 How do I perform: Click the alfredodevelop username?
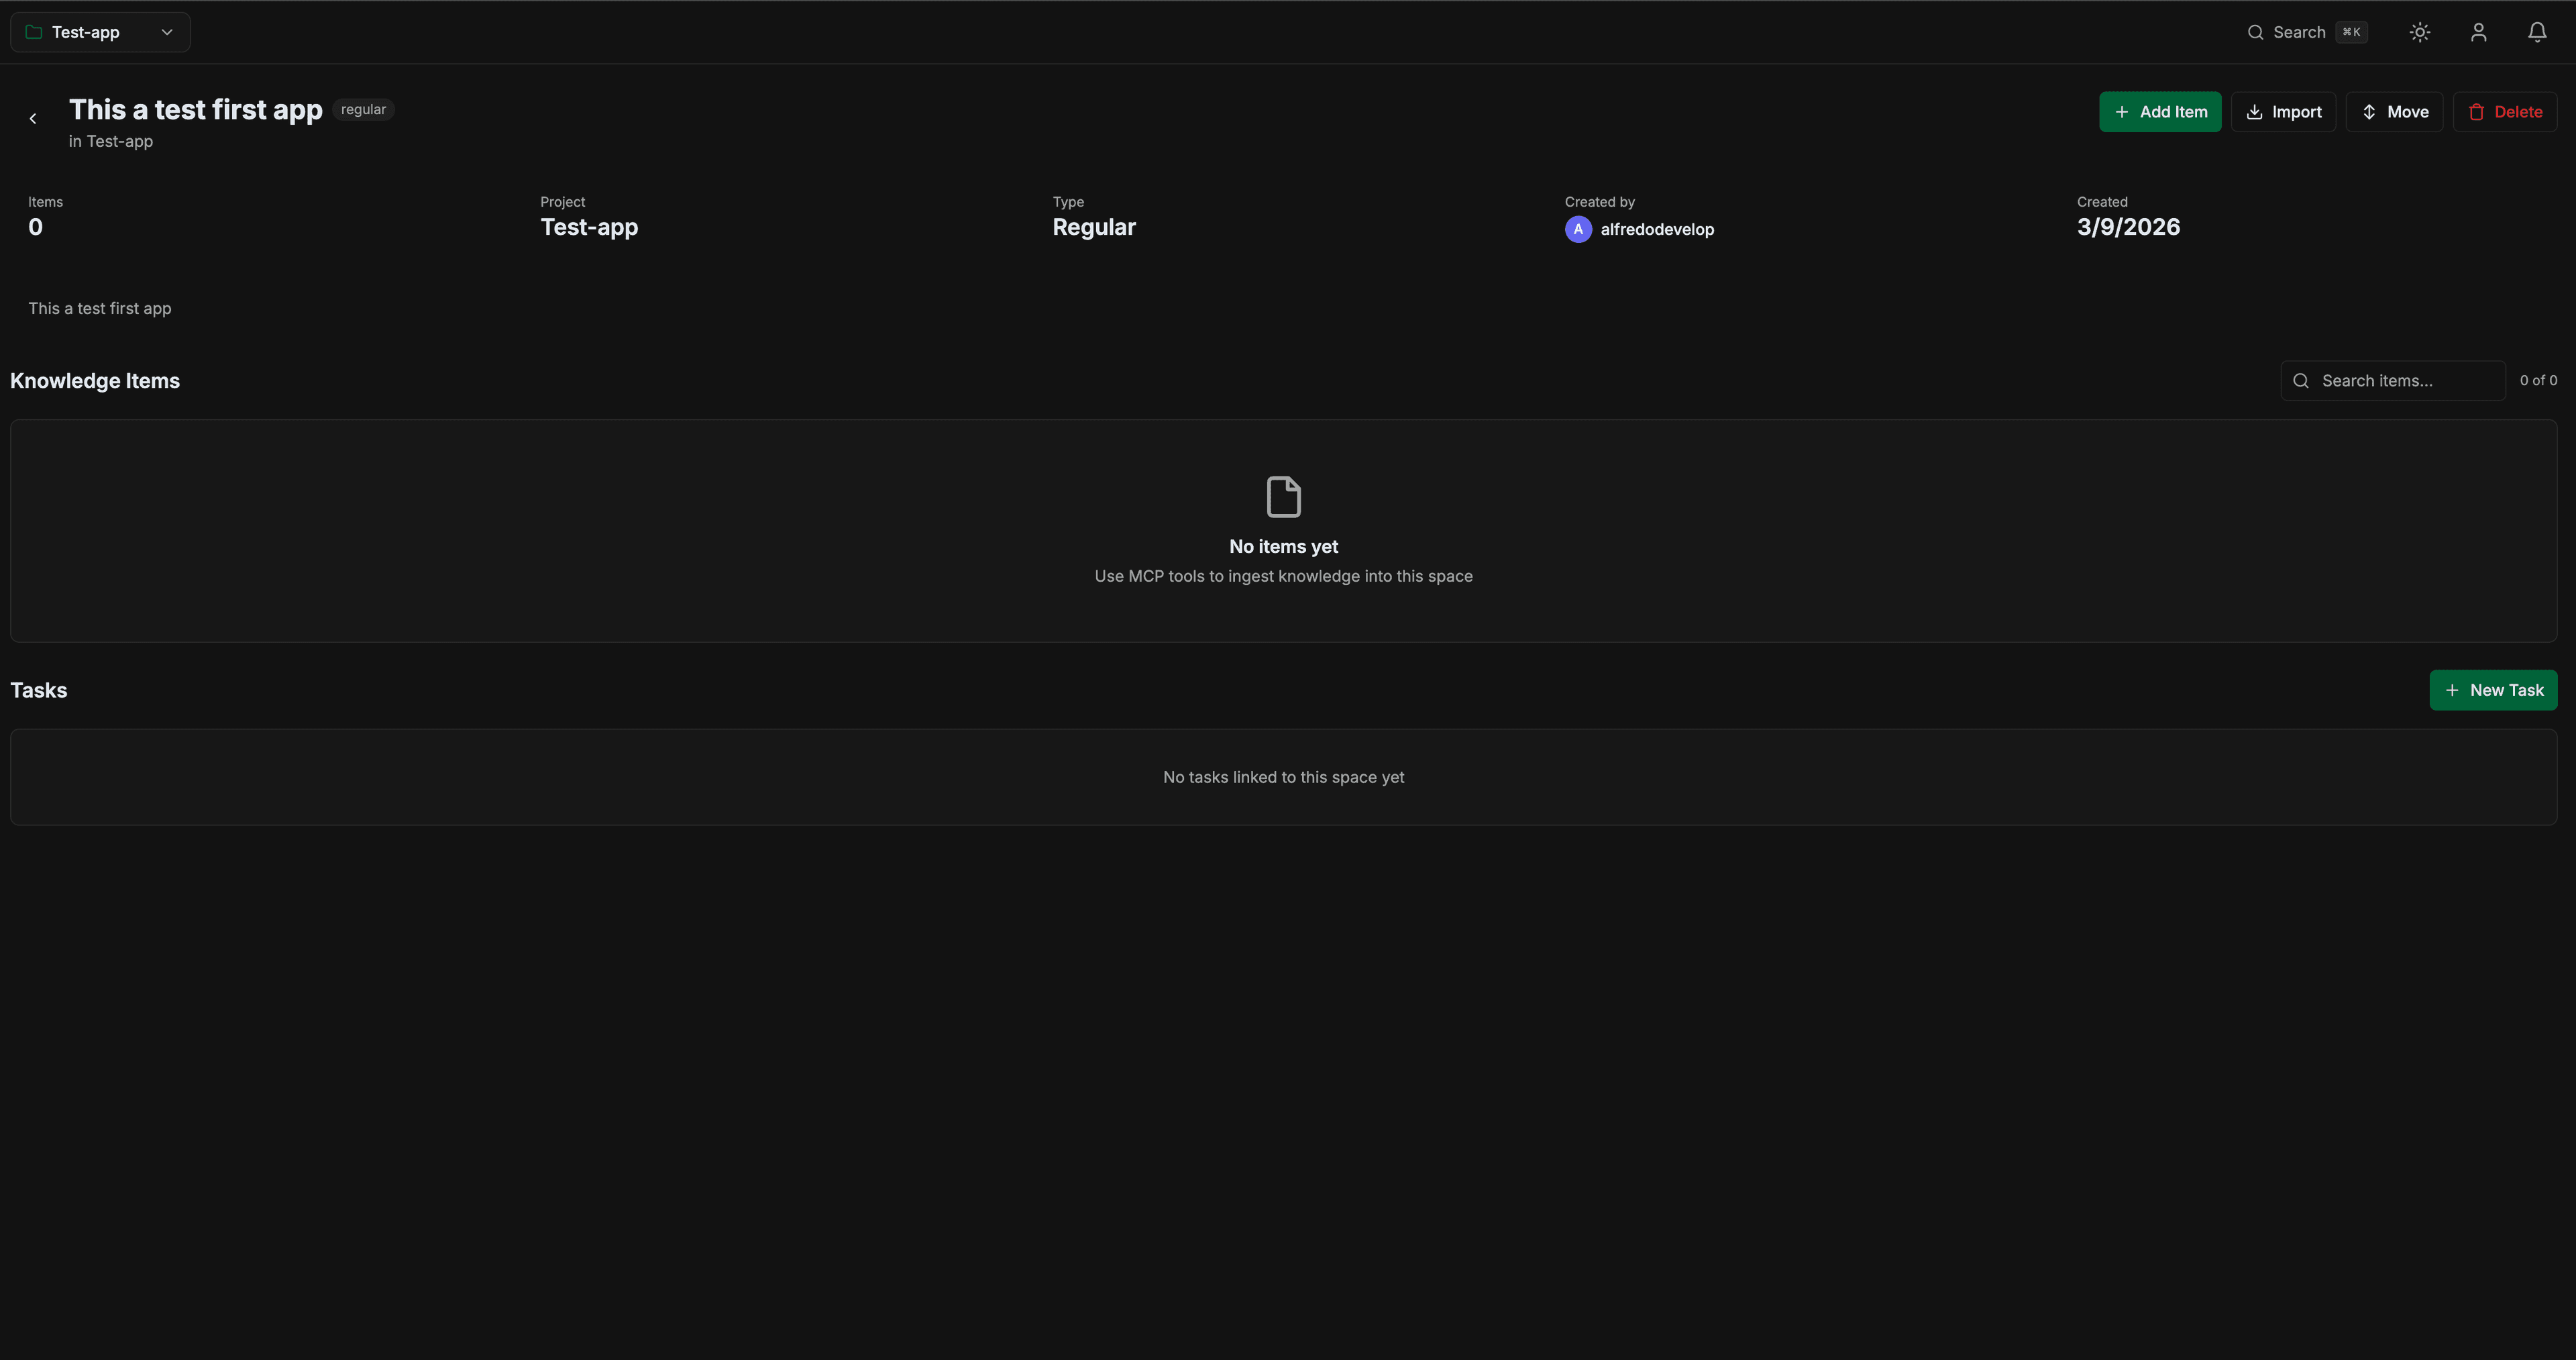1657,229
